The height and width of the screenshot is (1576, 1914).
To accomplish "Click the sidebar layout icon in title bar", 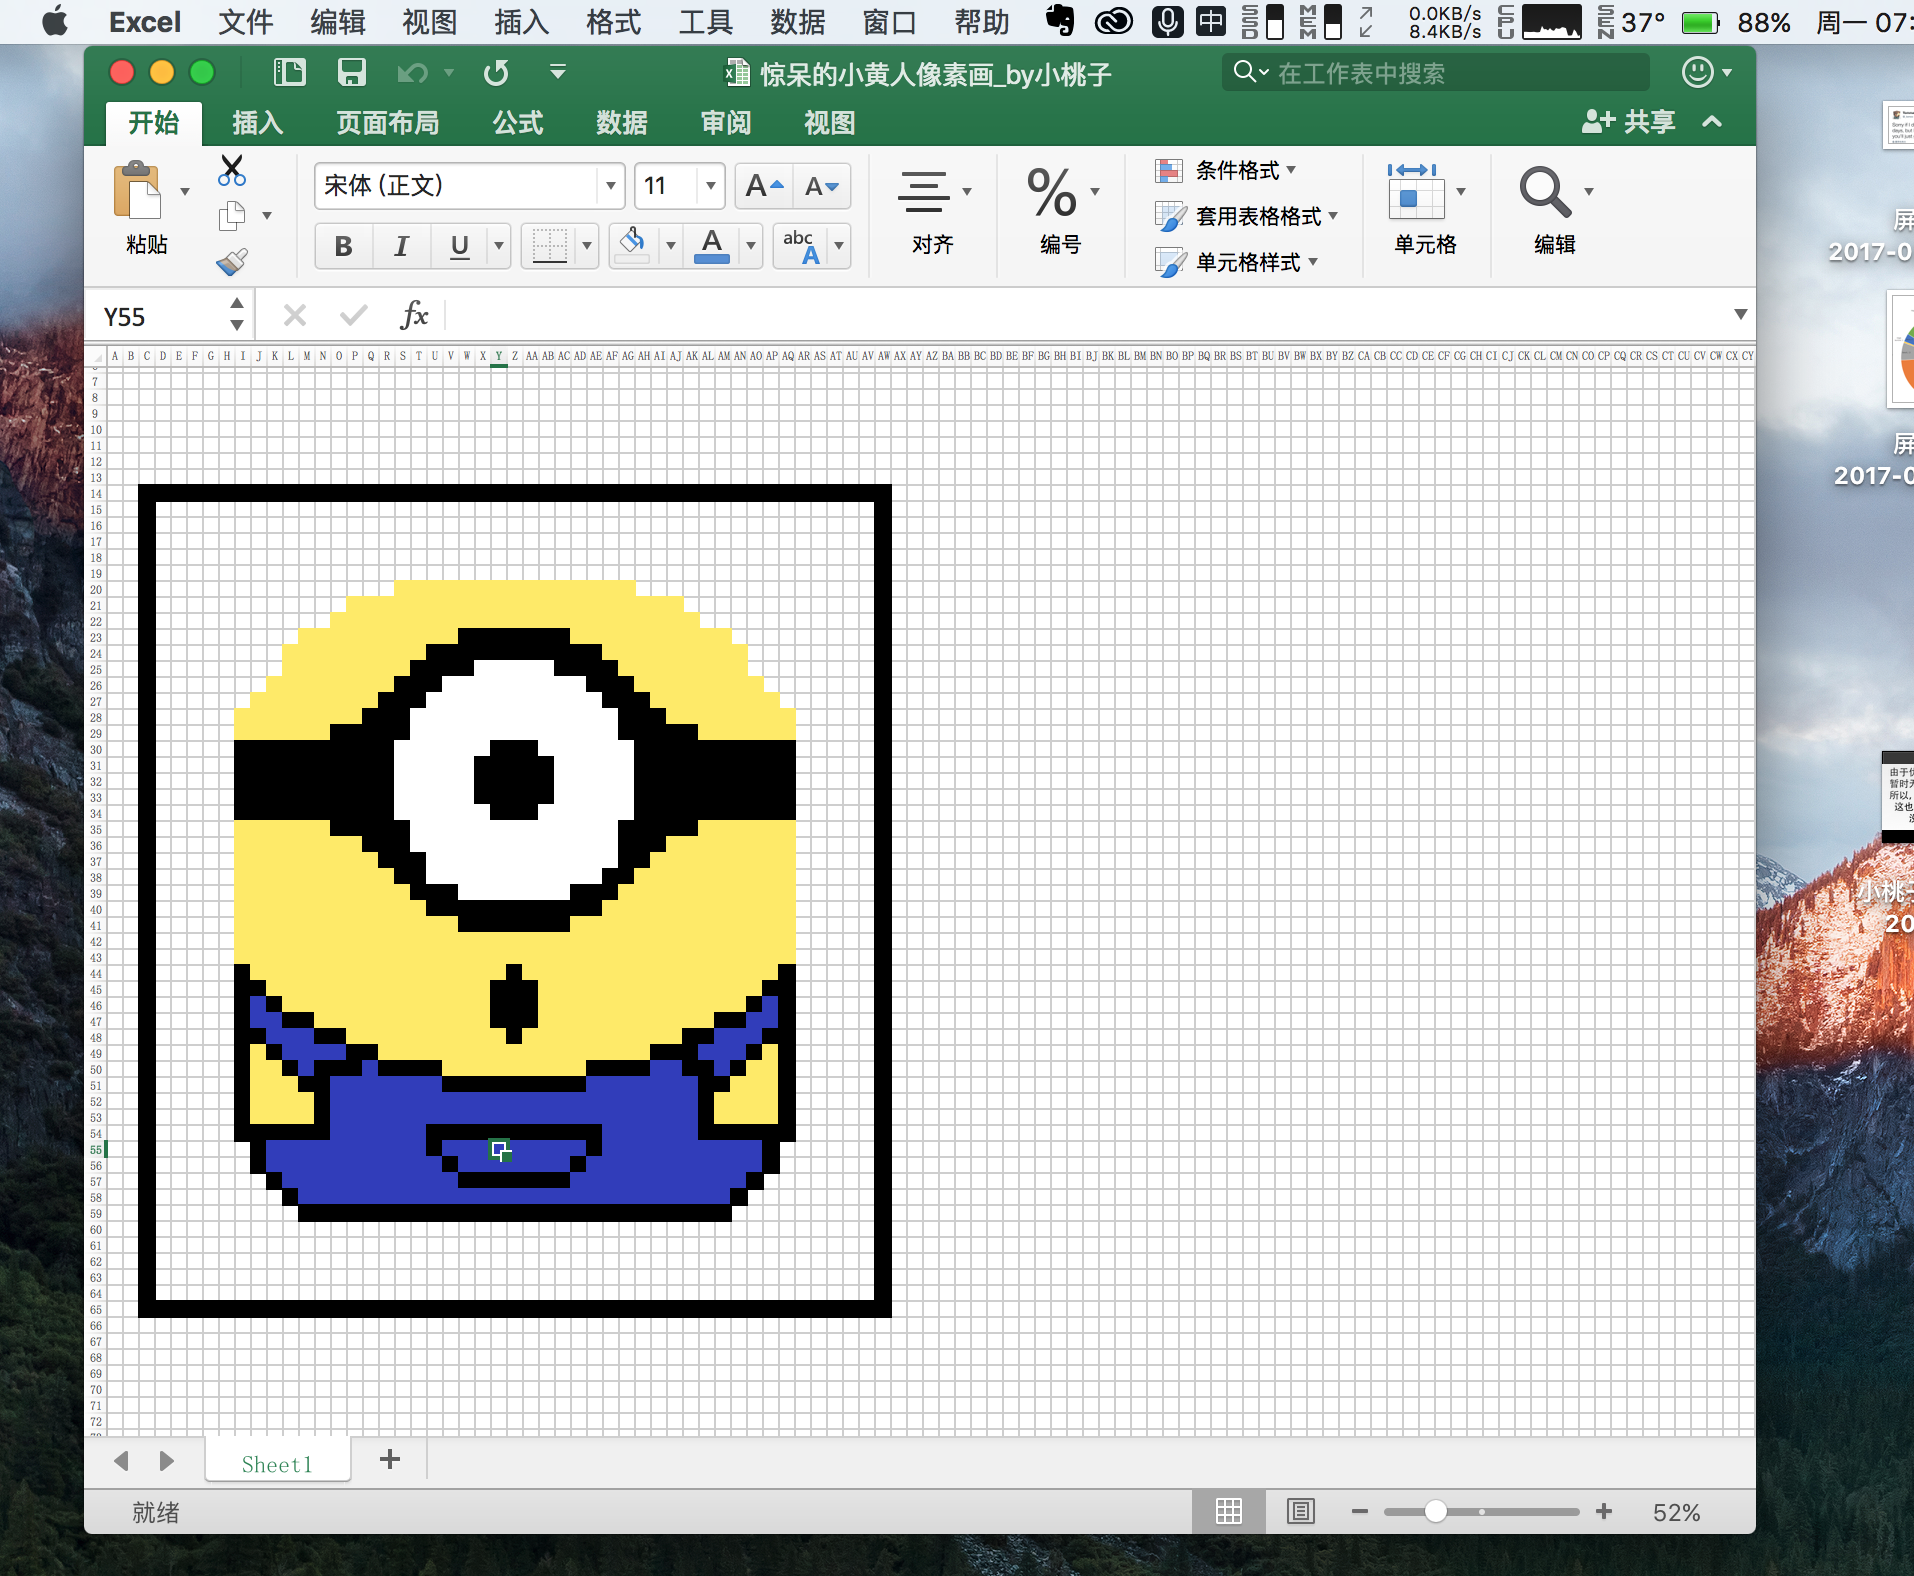I will pyautogui.click(x=290, y=72).
